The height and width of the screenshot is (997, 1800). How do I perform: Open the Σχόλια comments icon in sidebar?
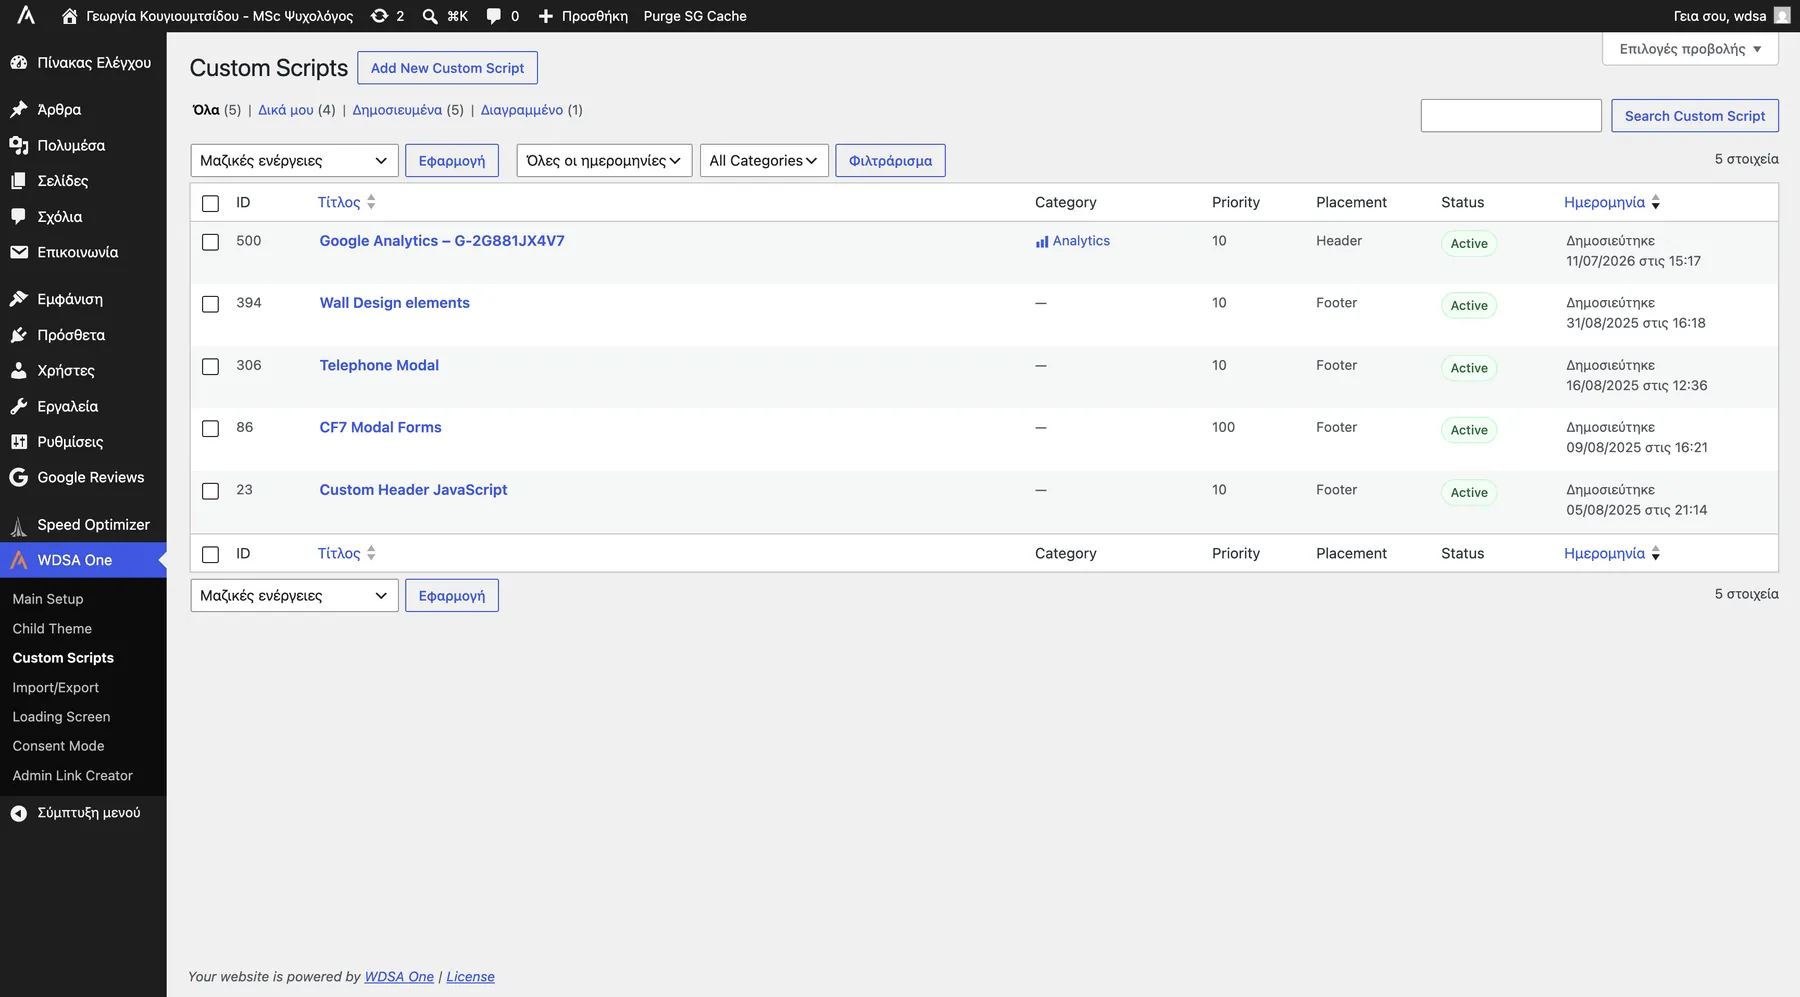(x=19, y=216)
